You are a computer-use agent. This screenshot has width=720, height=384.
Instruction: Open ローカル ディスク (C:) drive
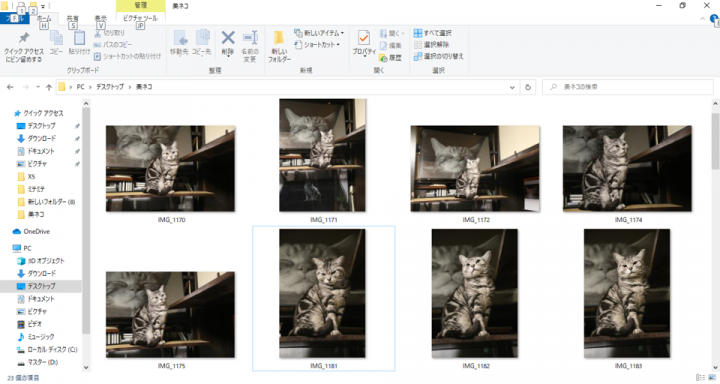pyautogui.click(x=52, y=350)
